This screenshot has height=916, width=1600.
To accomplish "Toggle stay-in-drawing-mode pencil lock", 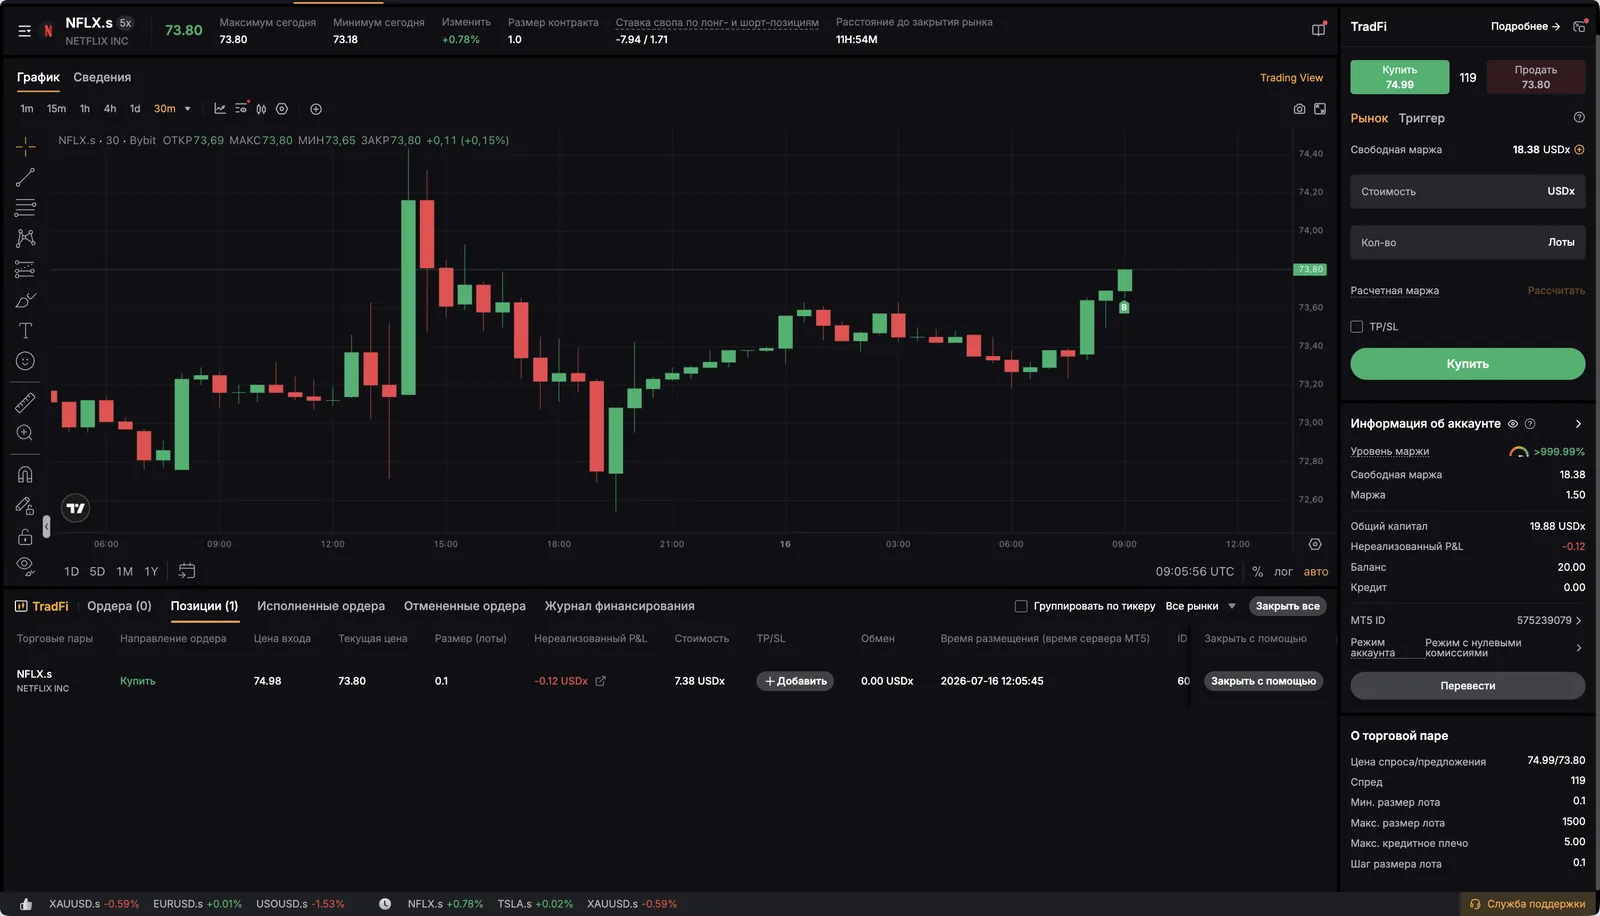I will tap(25, 506).
